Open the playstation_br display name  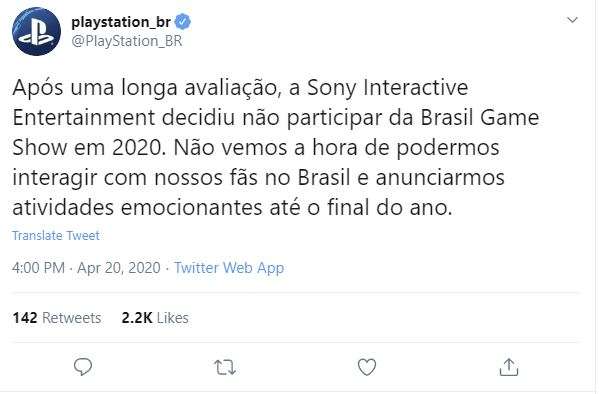click(121, 22)
